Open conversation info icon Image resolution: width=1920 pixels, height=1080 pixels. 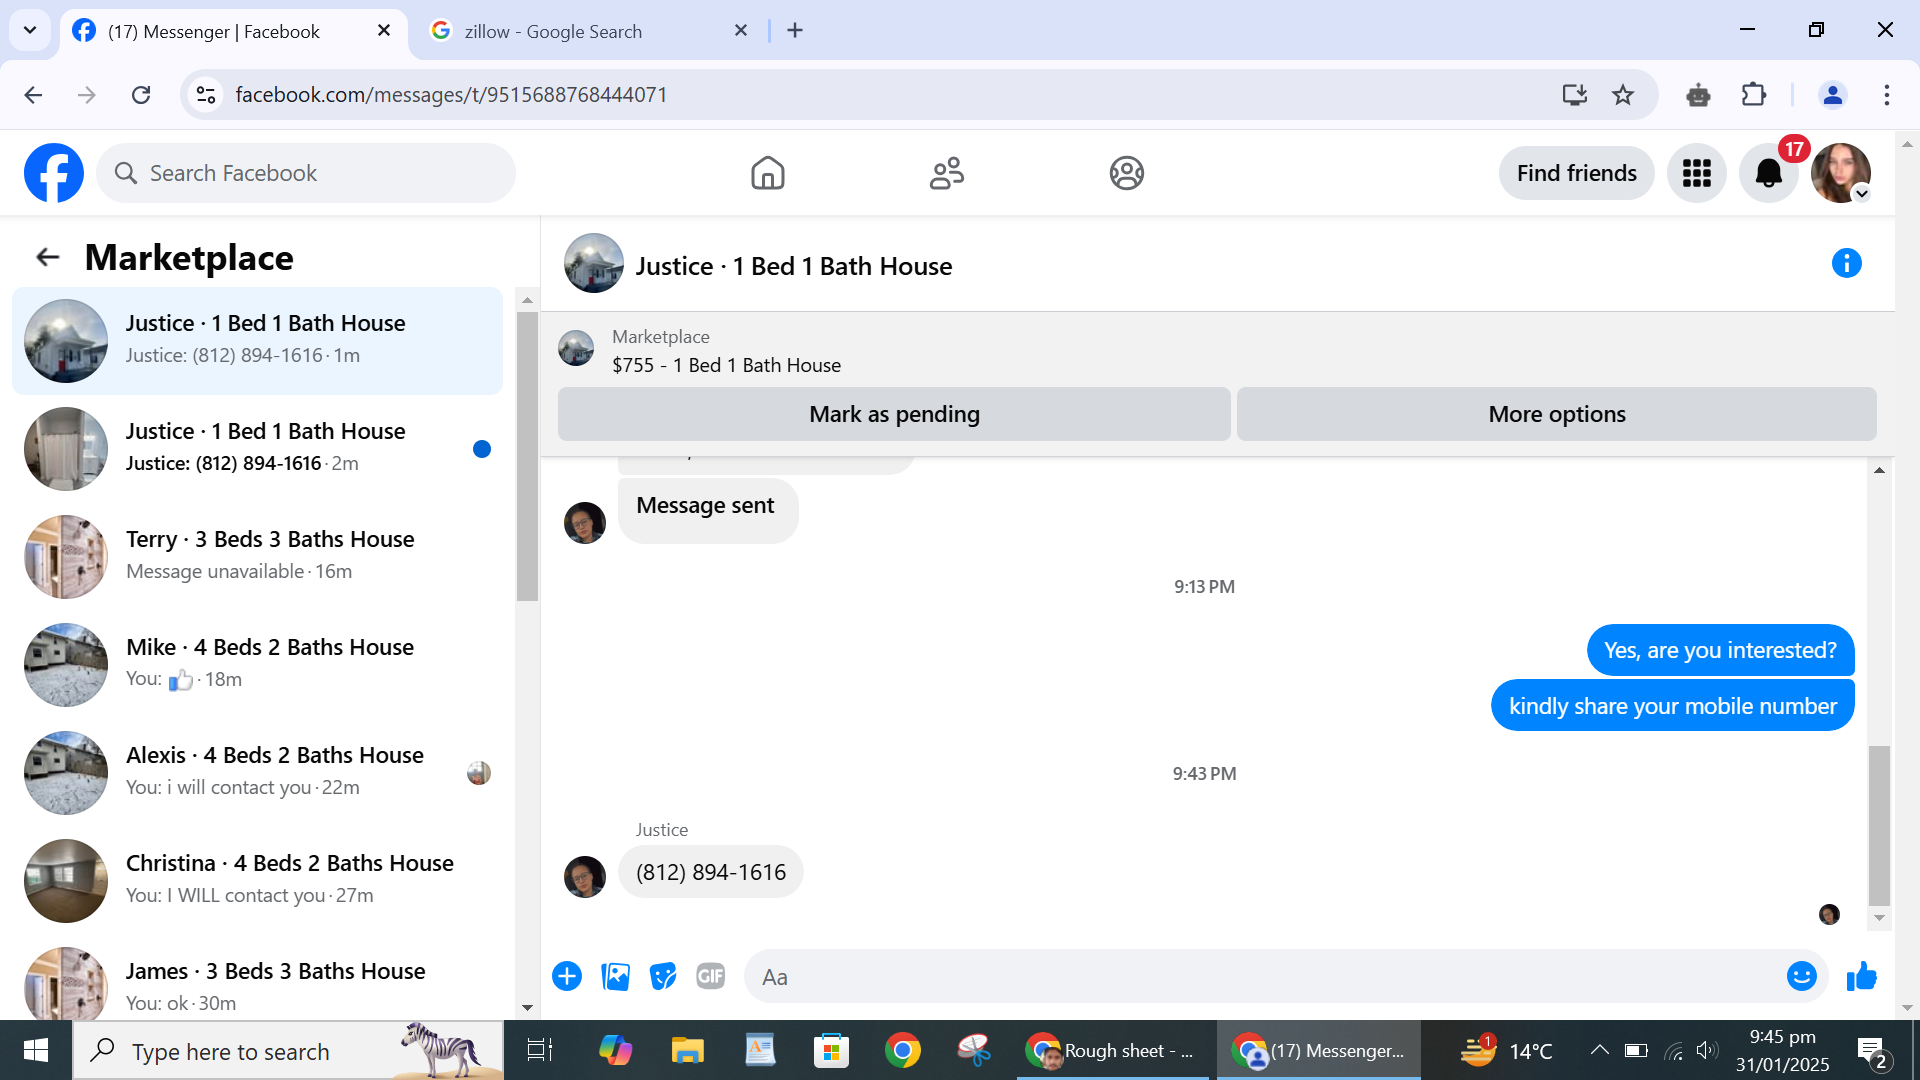point(1846,263)
